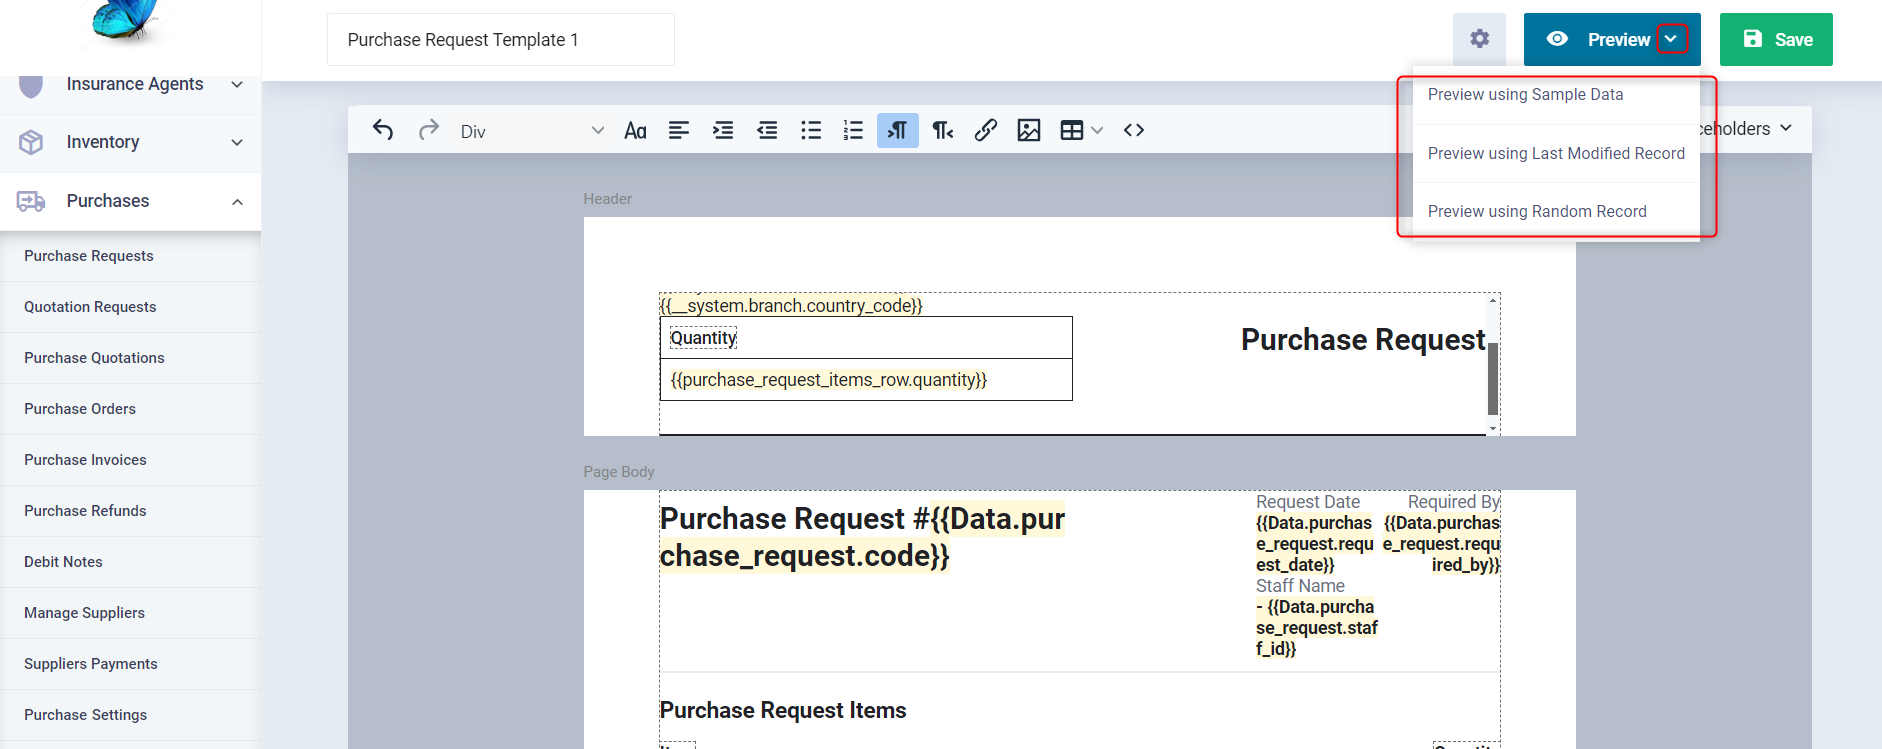
Task: Click the Preview dropdown arrow
Action: click(1671, 39)
